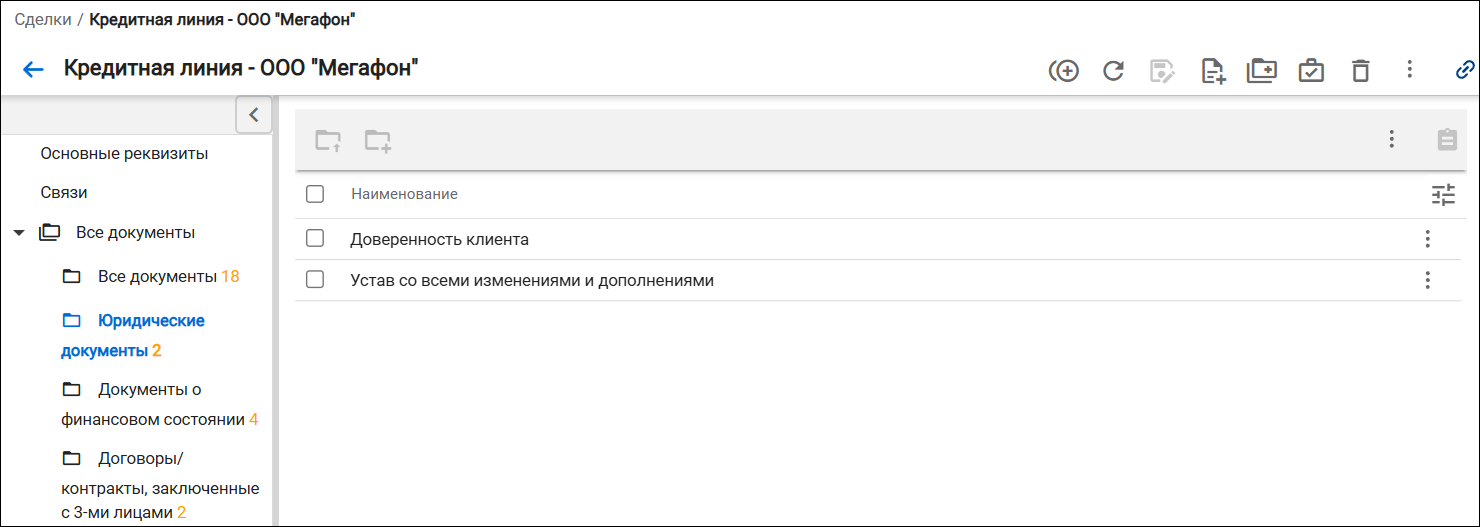Click the clipboard icon in list toolbar
Screen dimensions: 1480x527
[x=1446, y=140]
